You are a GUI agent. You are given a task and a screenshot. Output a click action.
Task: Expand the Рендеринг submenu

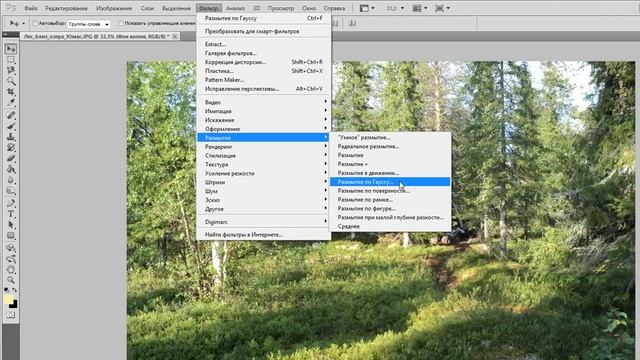click(x=263, y=147)
